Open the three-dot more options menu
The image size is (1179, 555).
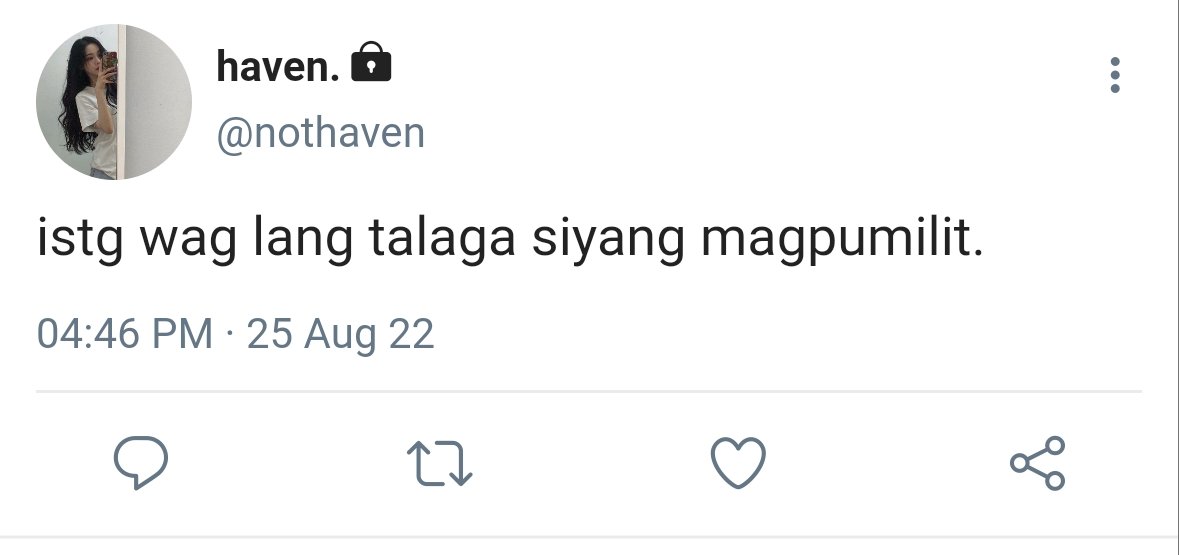(x=1114, y=75)
